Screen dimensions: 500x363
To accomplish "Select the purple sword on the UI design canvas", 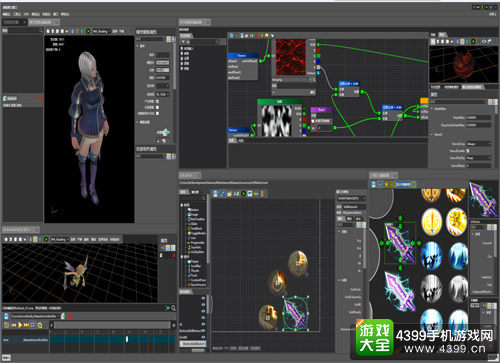I will 295,313.
